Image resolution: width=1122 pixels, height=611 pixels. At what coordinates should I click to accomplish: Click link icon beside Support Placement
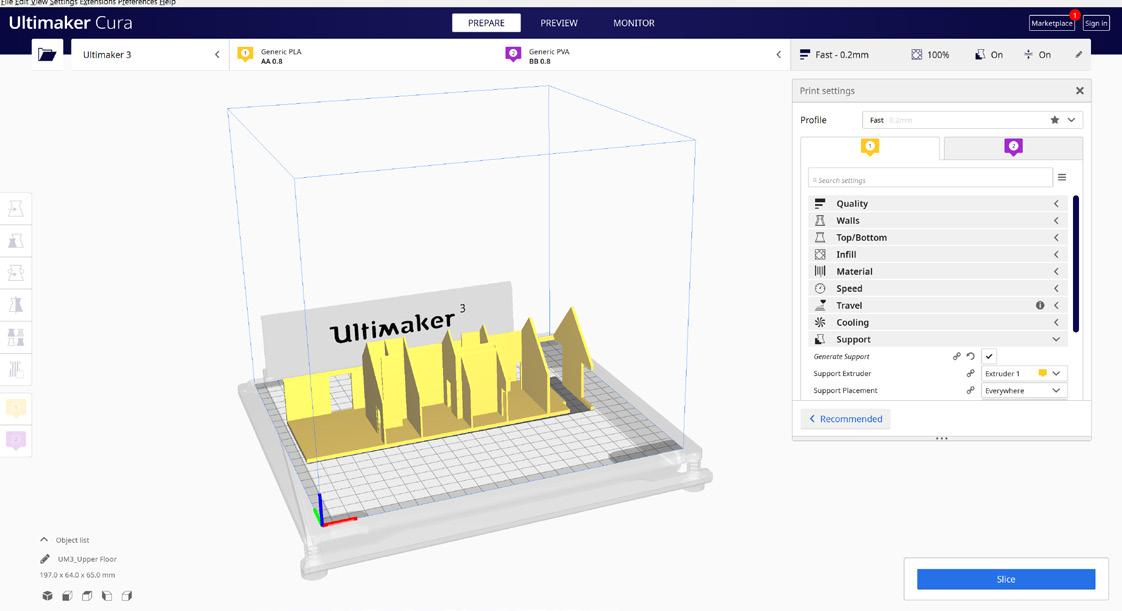(970, 391)
